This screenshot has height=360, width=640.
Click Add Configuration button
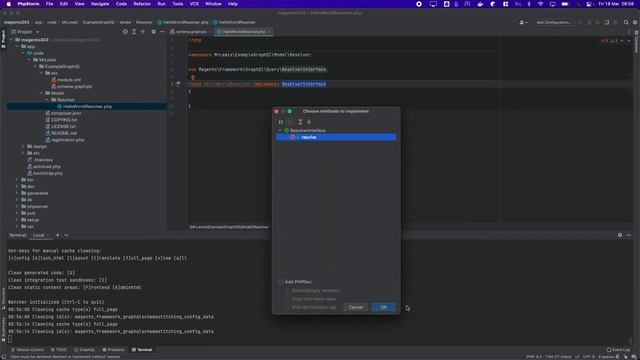553,22
